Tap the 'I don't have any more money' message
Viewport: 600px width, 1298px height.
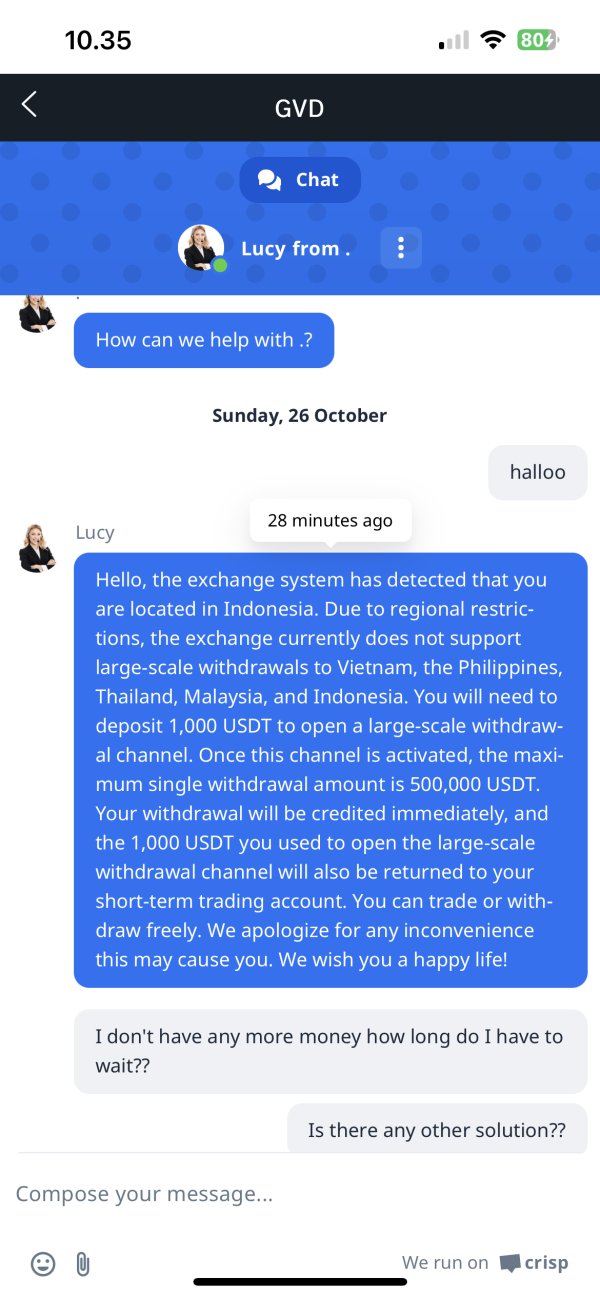click(330, 1051)
